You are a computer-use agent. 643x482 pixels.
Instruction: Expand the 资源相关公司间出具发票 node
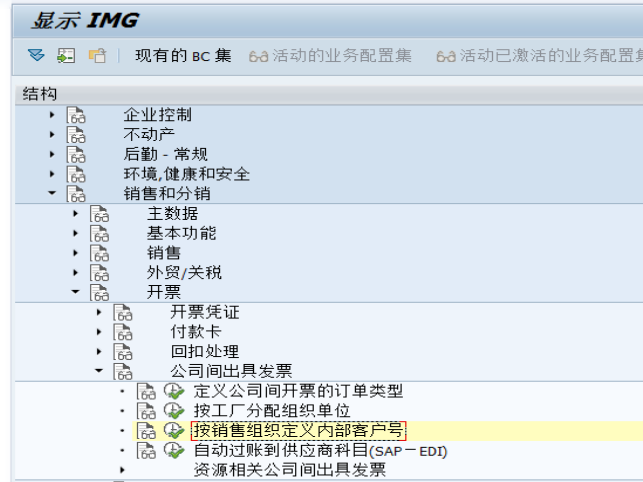[122, 470]
